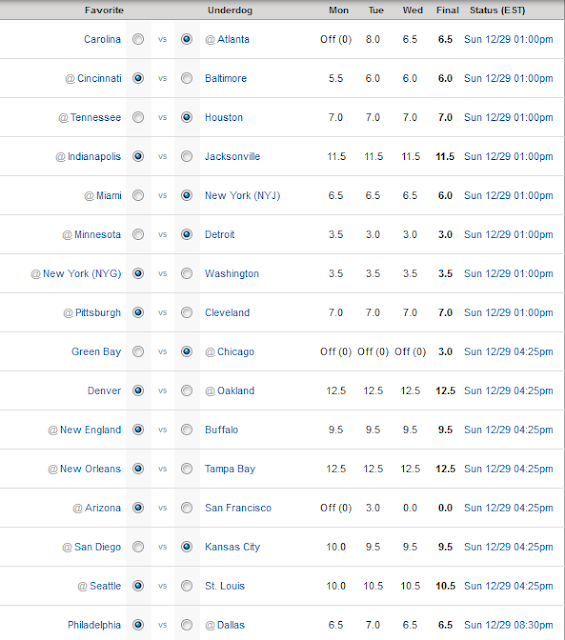565x640 pixels.
Task: Click the Philadelphia team link
Action: (94, 625)
